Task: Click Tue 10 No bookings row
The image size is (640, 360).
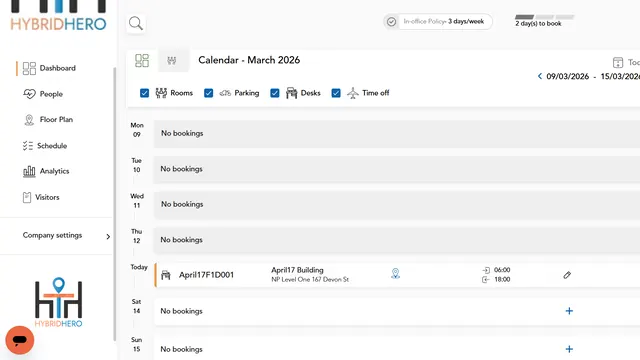Action: tap(397, 169)
